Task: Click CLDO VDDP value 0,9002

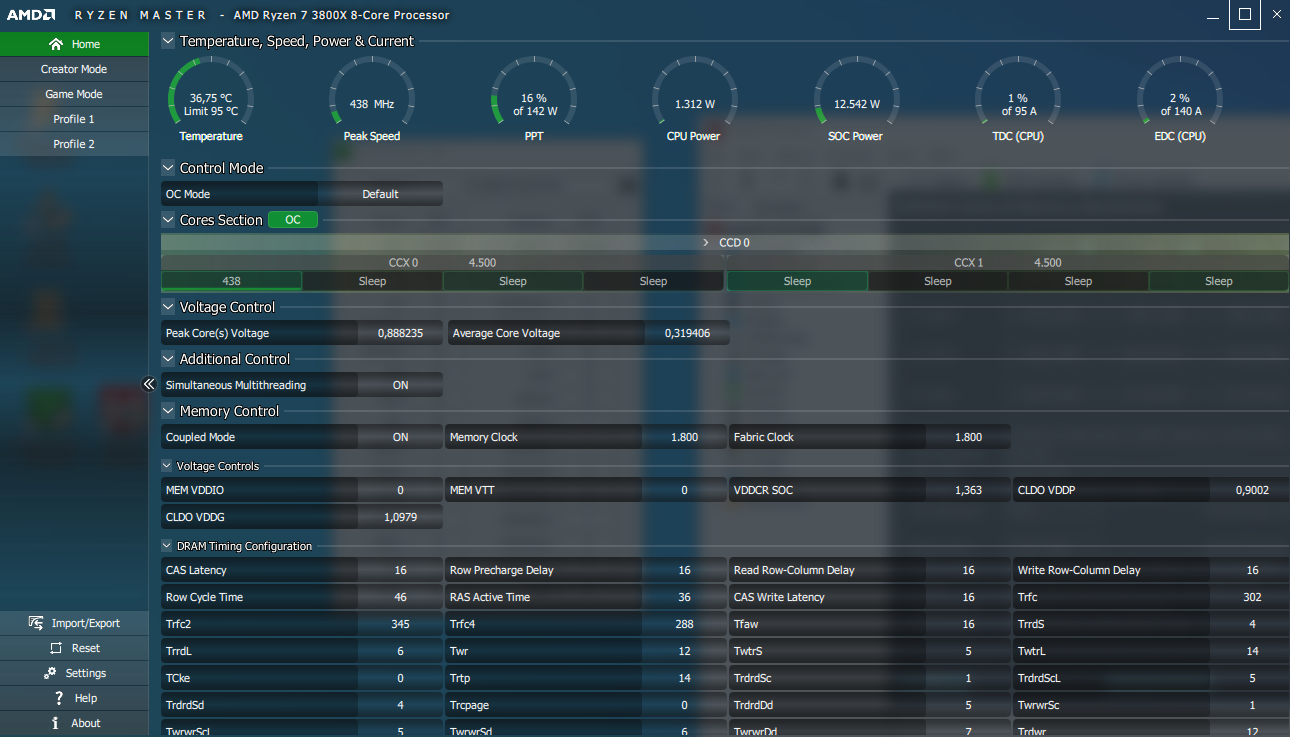Action: click(x=1252, y=490)
